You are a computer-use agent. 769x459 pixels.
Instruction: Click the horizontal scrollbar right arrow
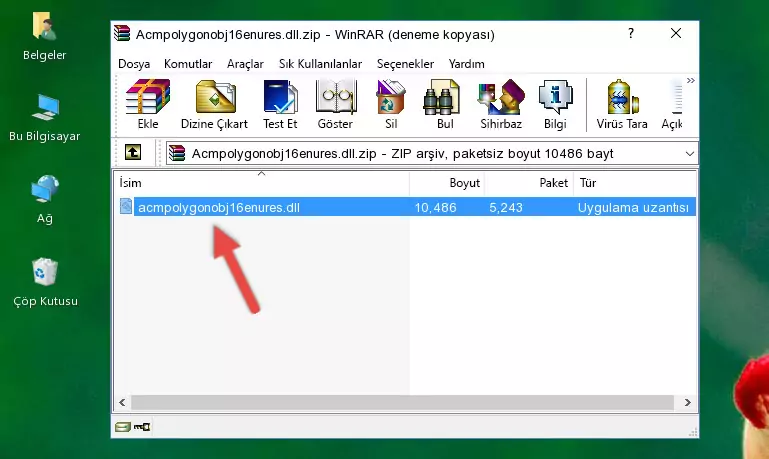688,402
